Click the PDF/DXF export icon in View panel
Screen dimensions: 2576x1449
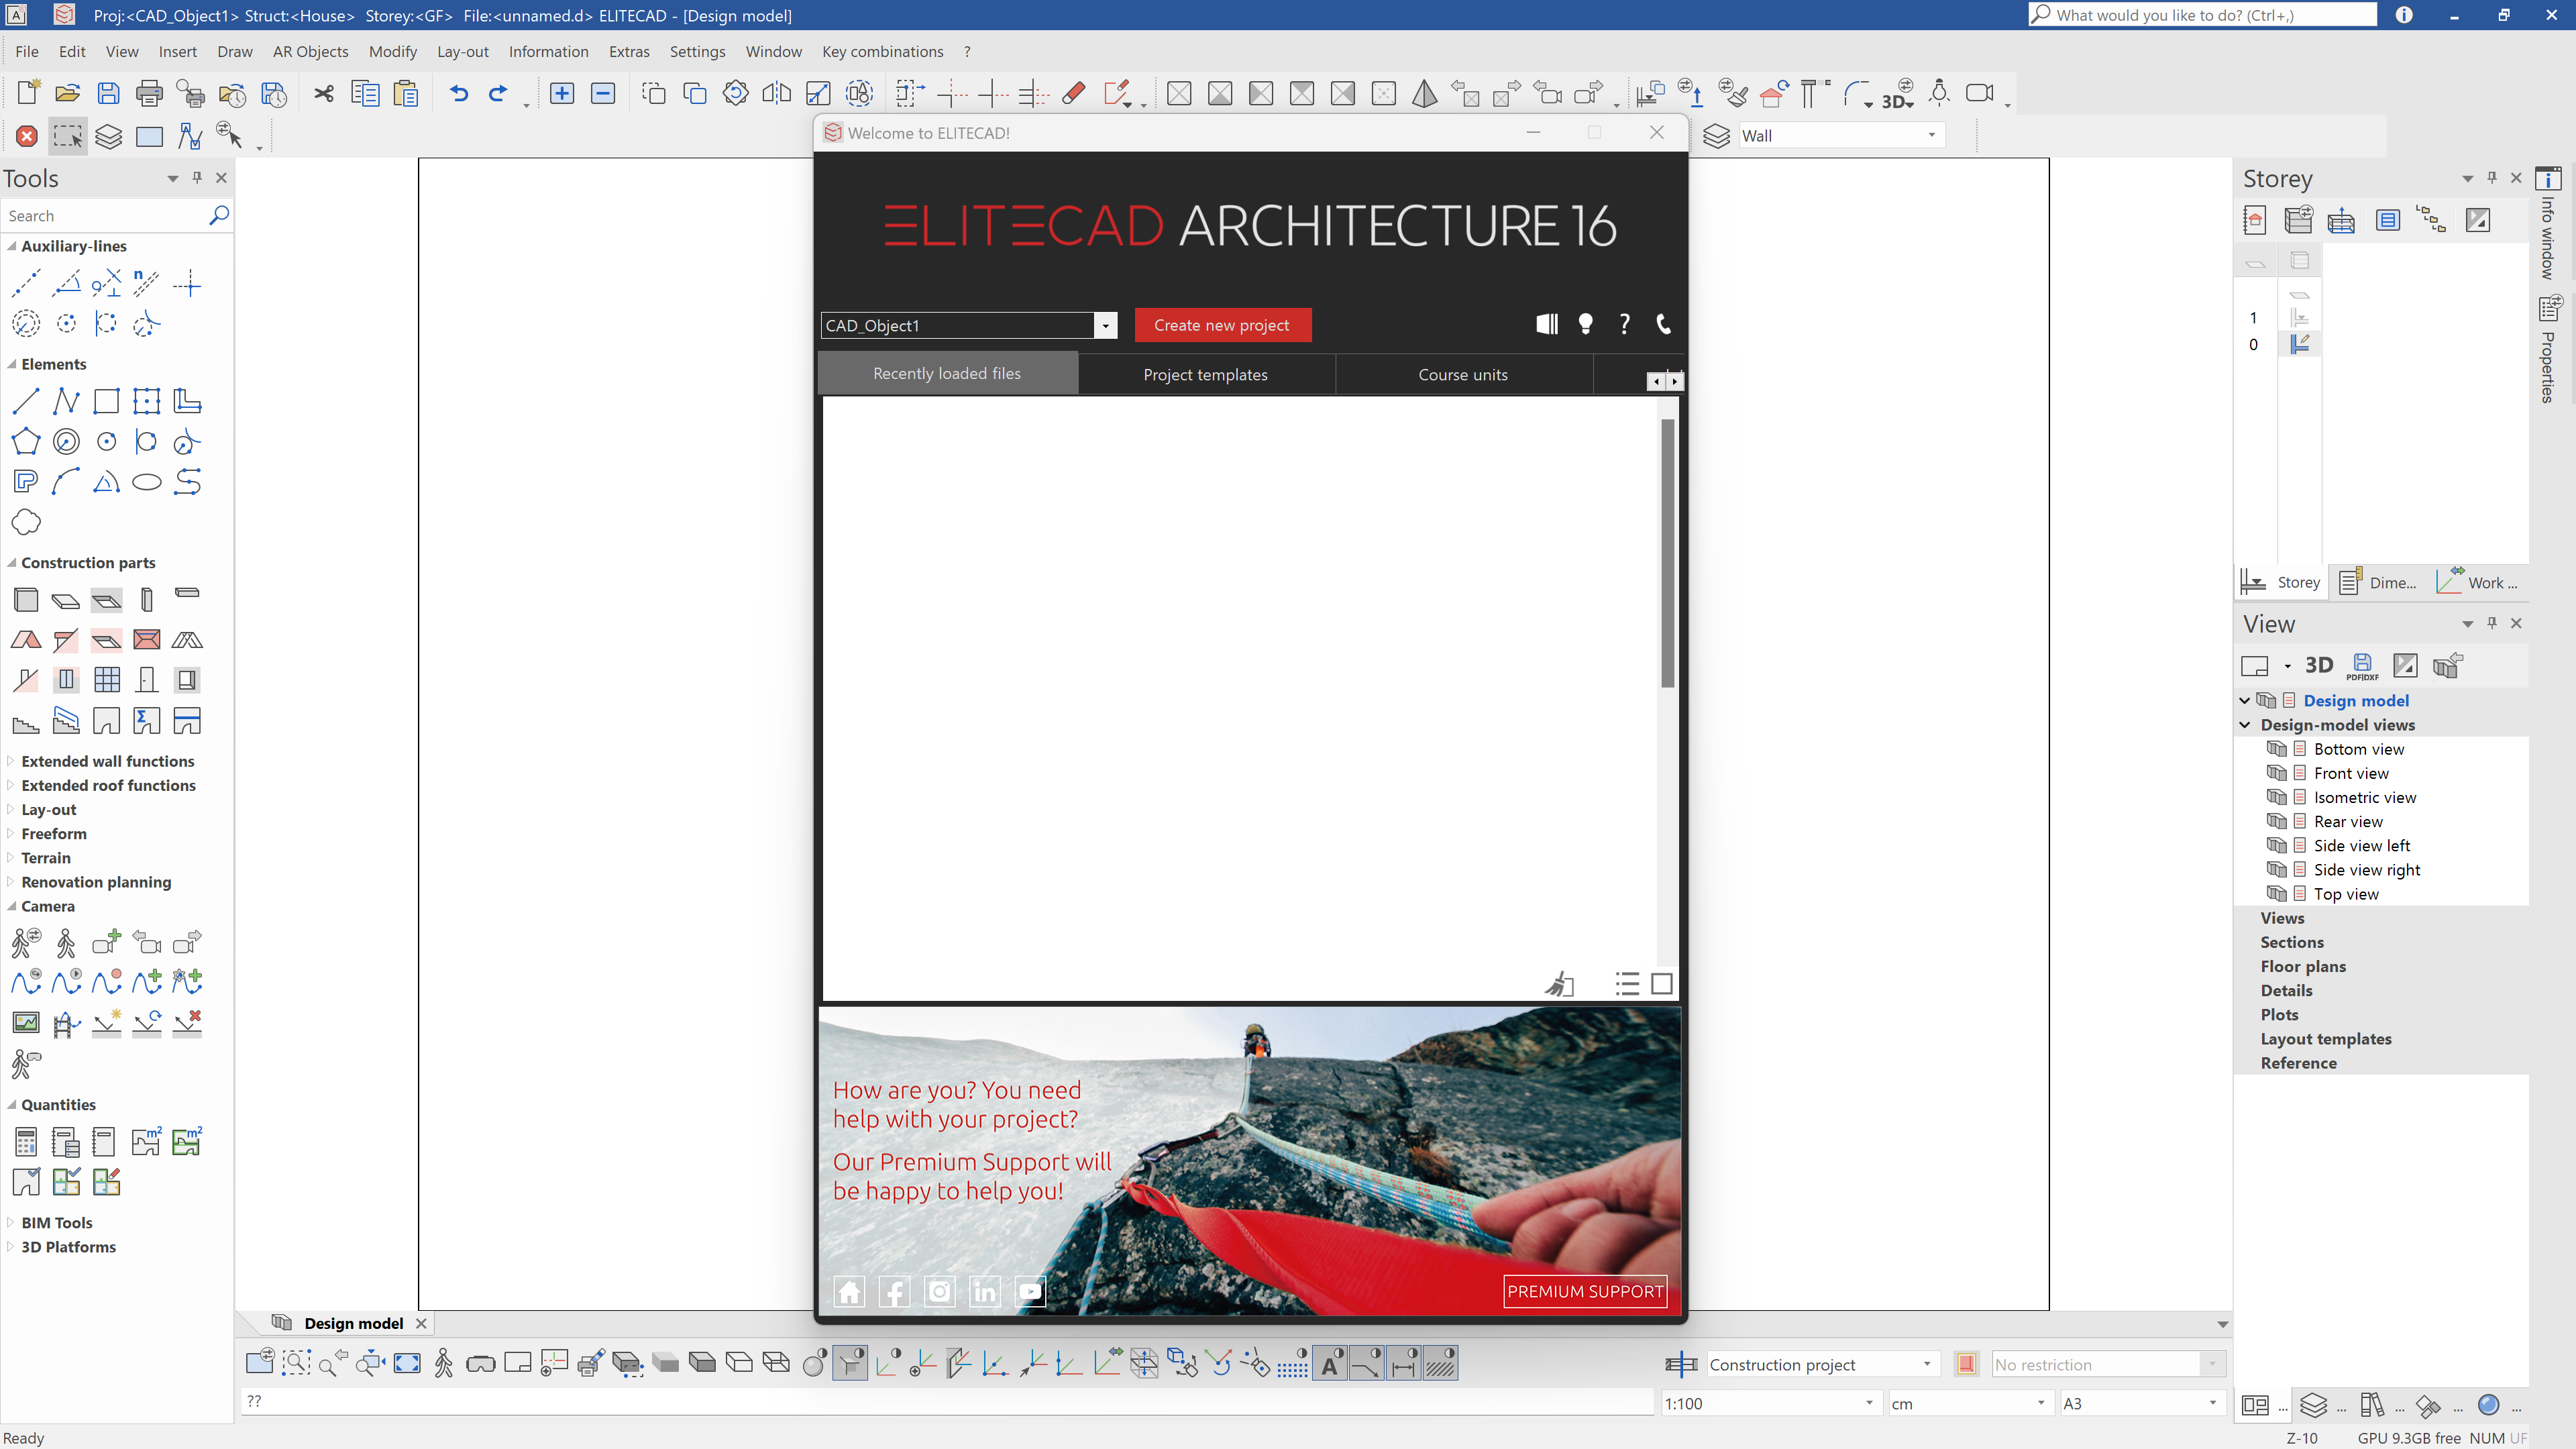(2362, 666)
